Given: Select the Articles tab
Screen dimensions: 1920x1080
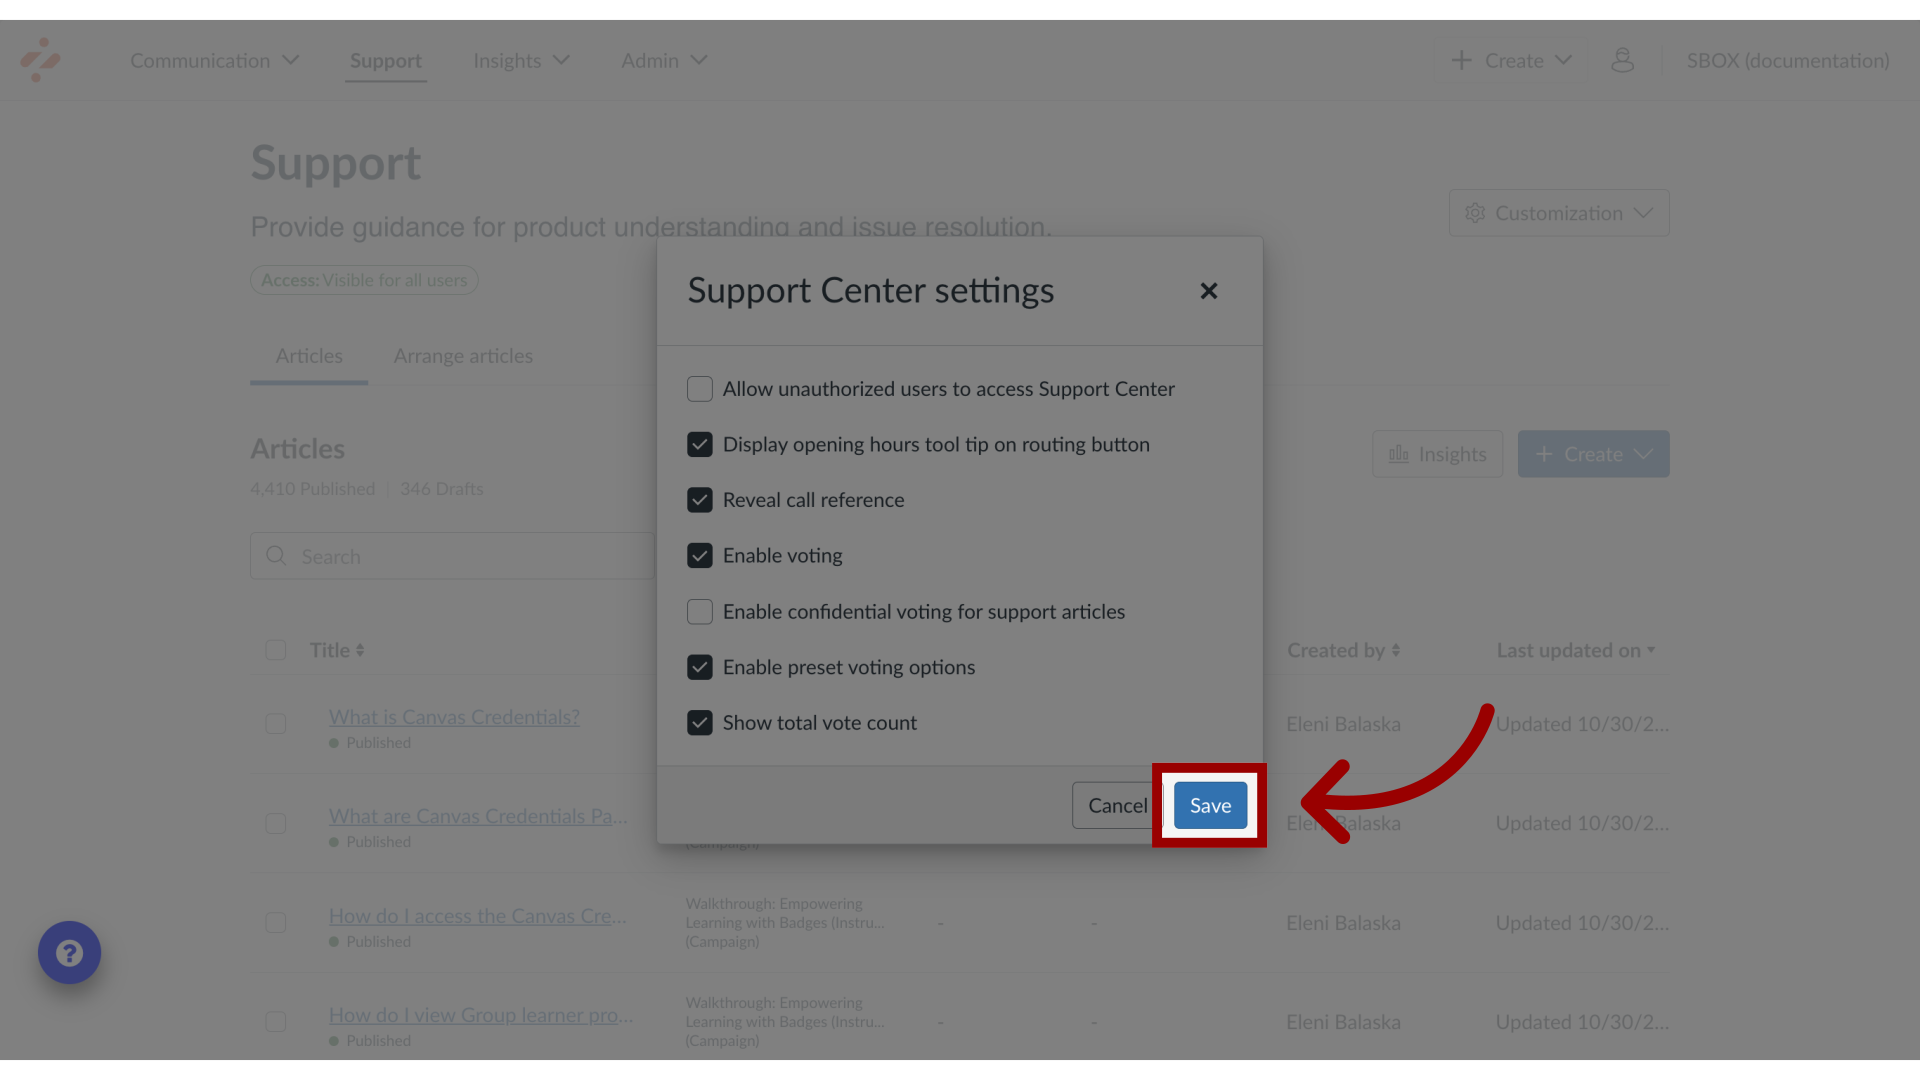Looking at the screenshot, I should pyautogui.click(x=309, y=355).
